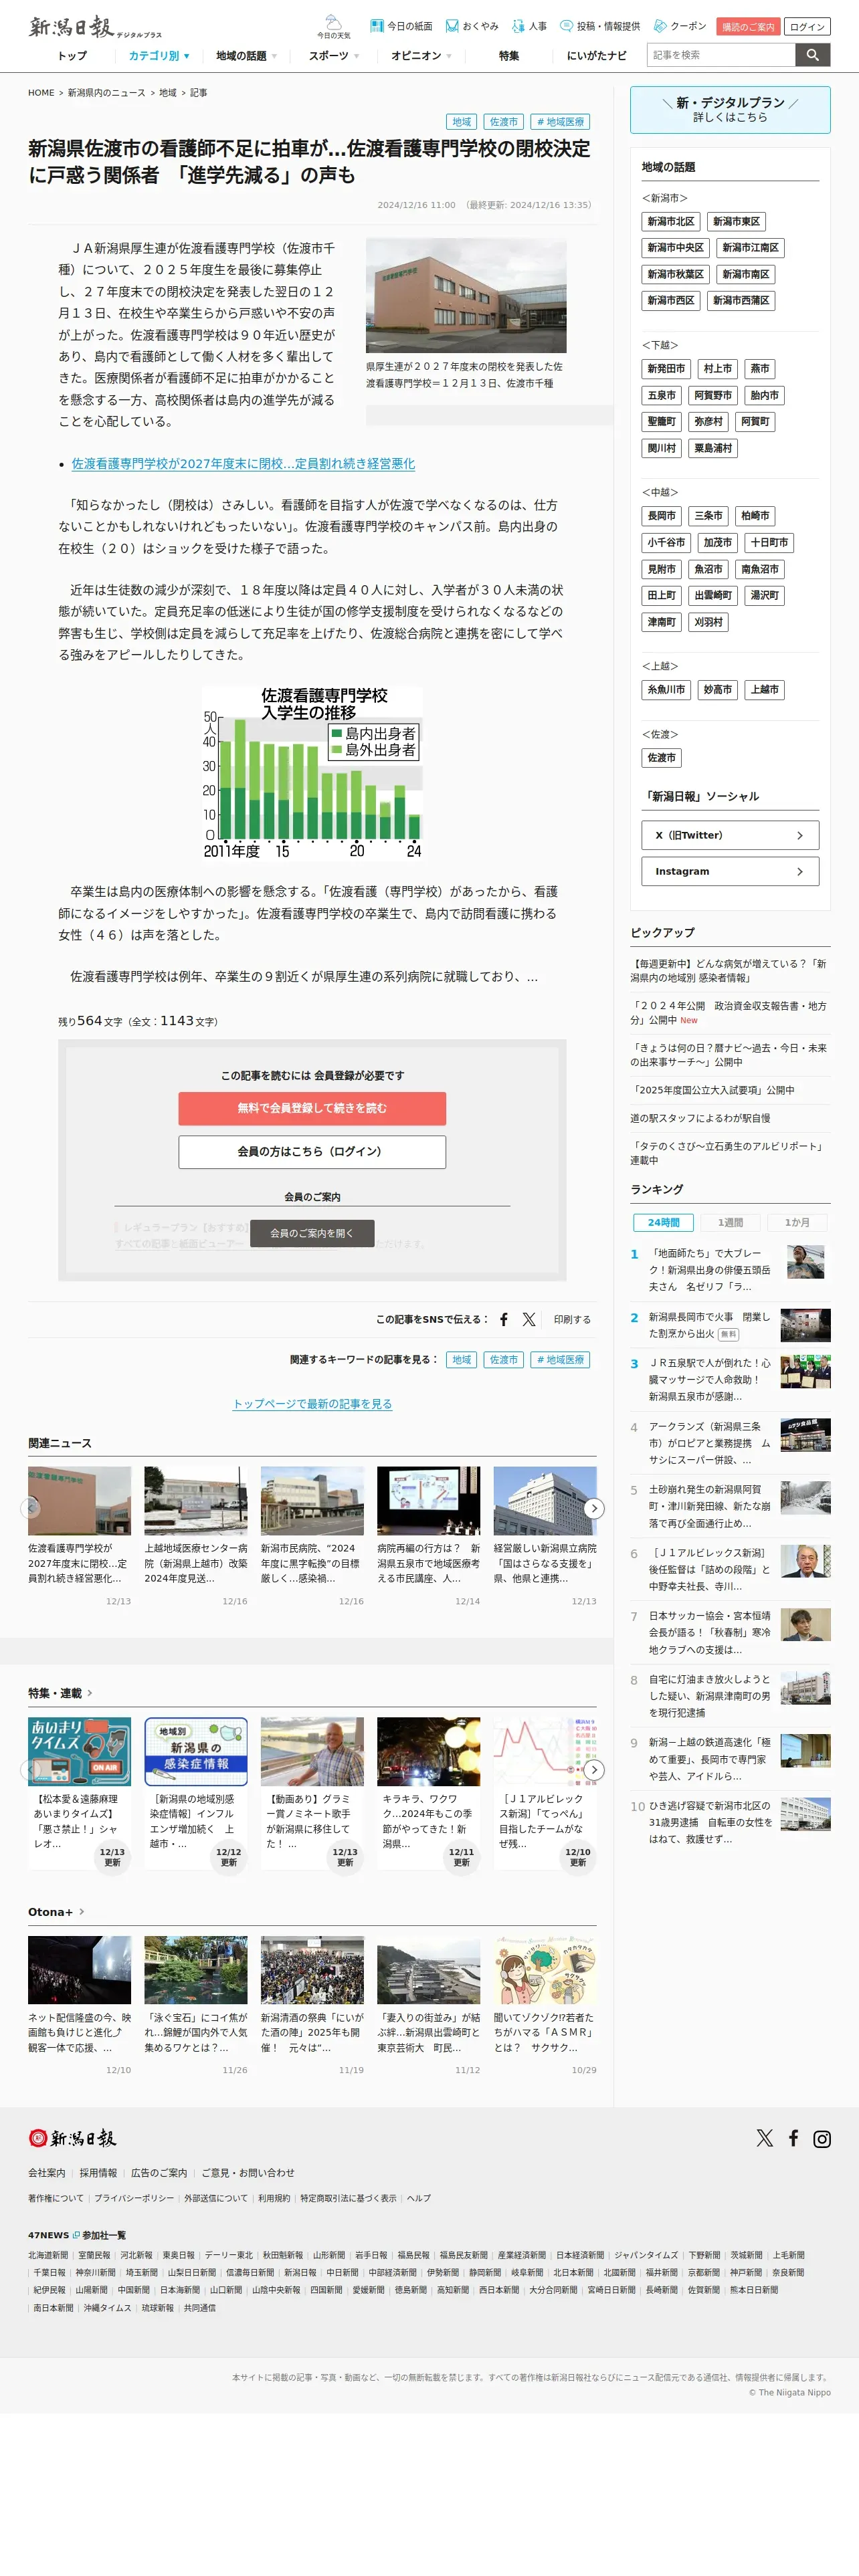Select 24時間 ranking tab

[664, 1222]
